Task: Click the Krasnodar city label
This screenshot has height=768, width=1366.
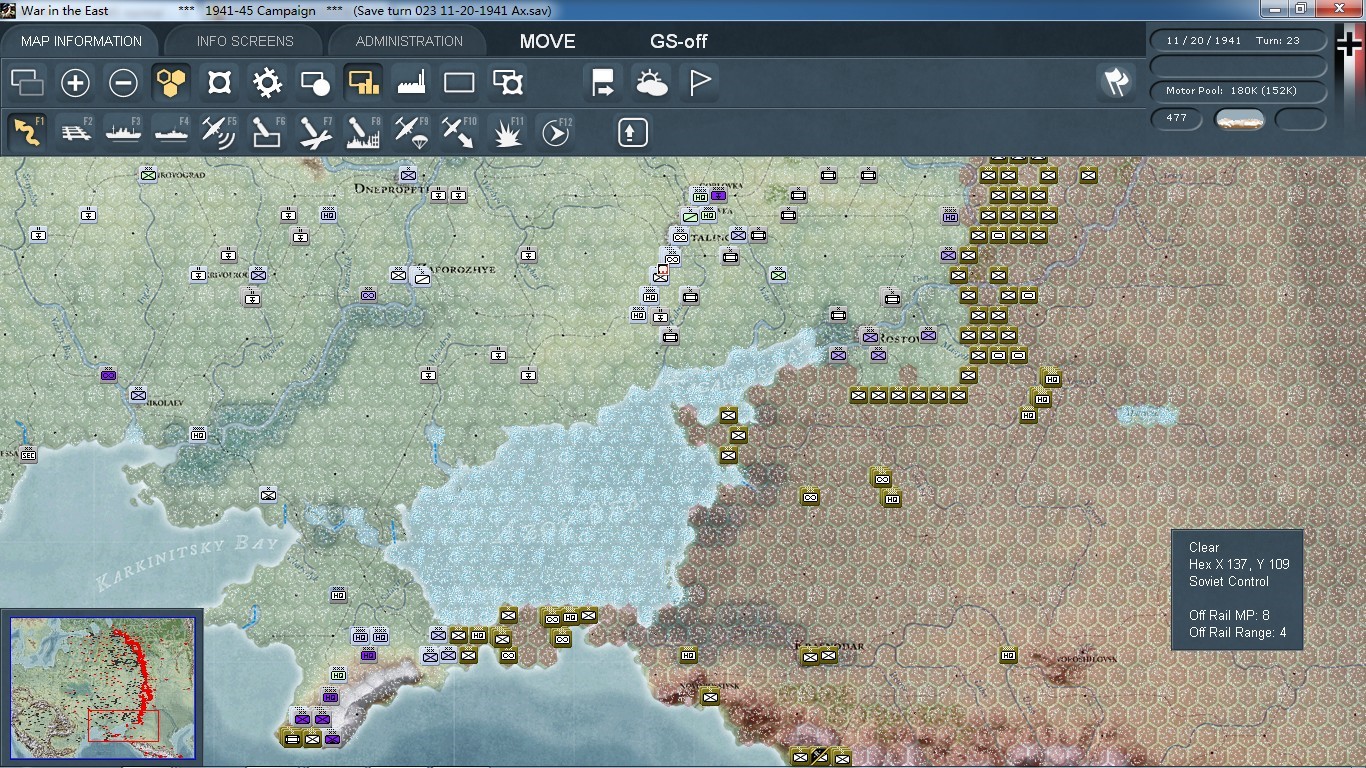Action: (x=828, y=646)
